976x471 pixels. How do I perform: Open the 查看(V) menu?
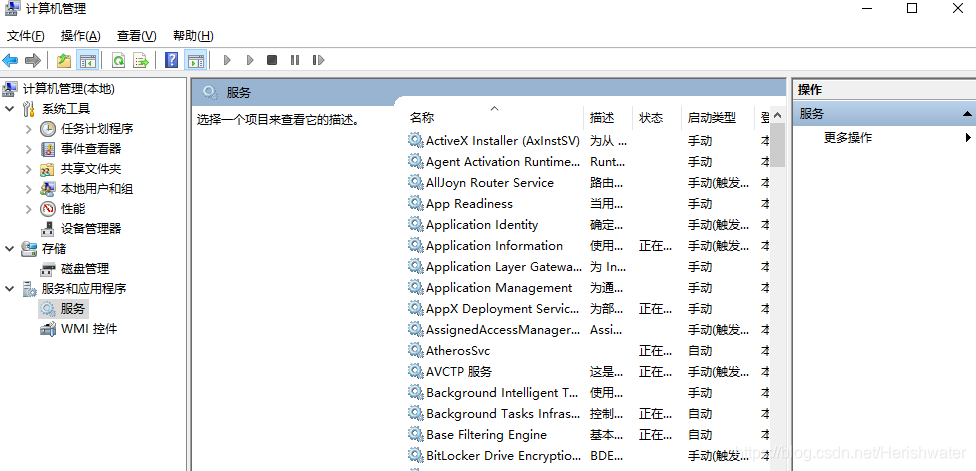(x=136, y=36)
